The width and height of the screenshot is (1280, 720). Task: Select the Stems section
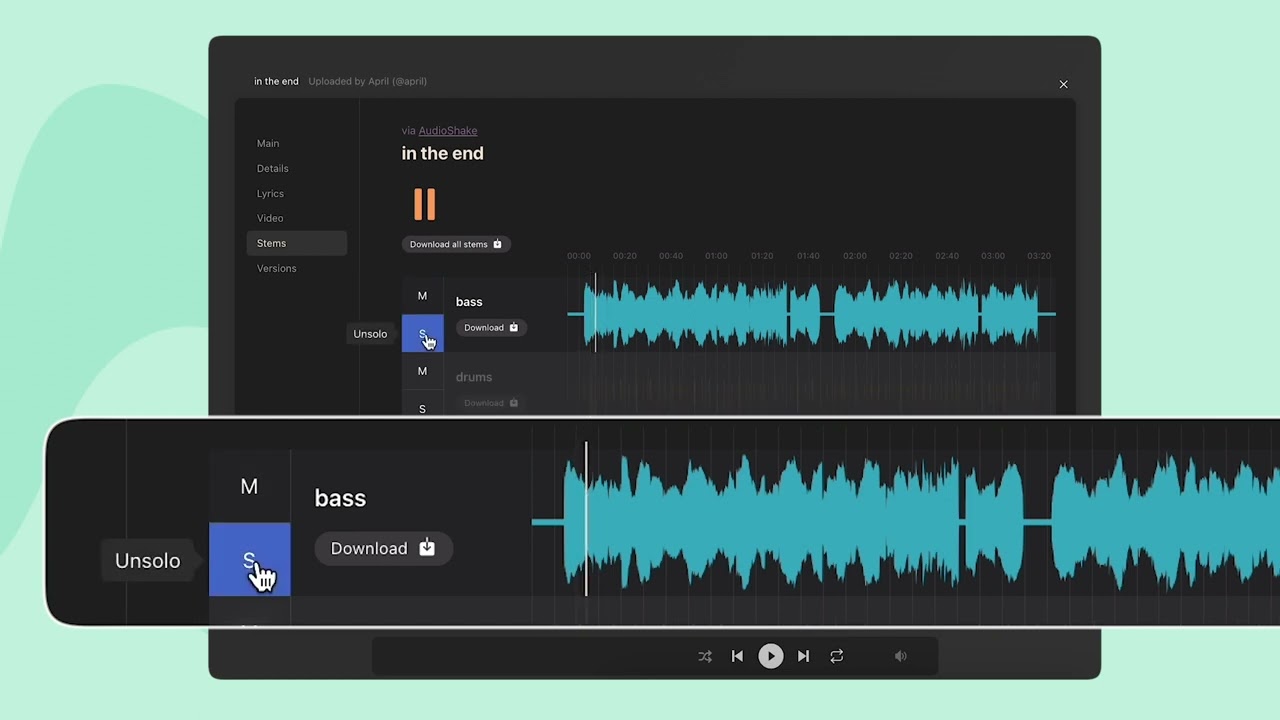click(x=296, y=243)
